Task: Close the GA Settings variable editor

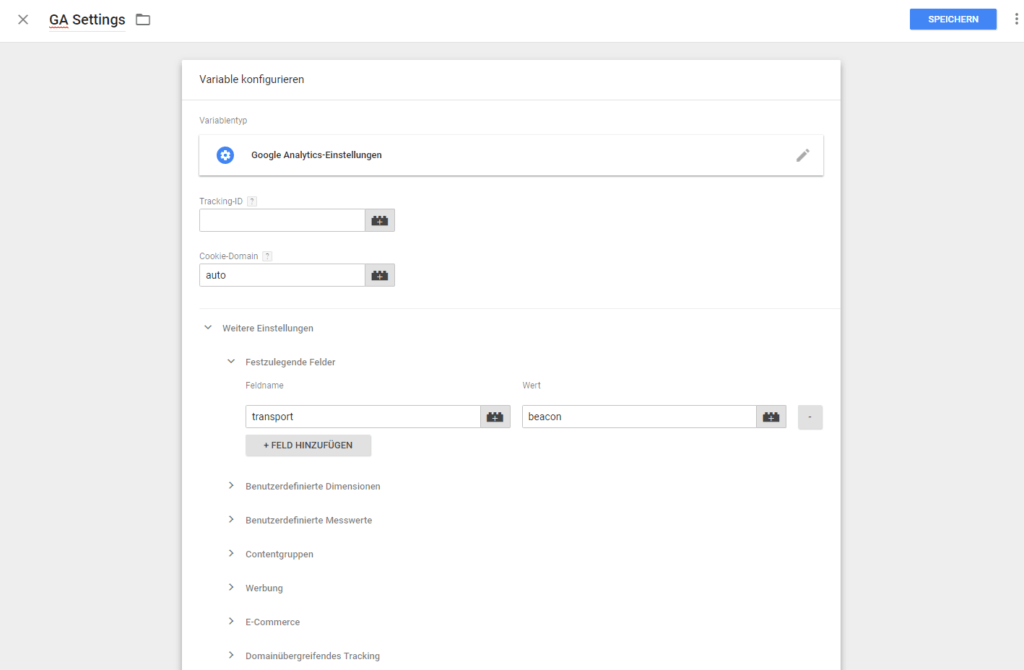Action: coord(23,20)
